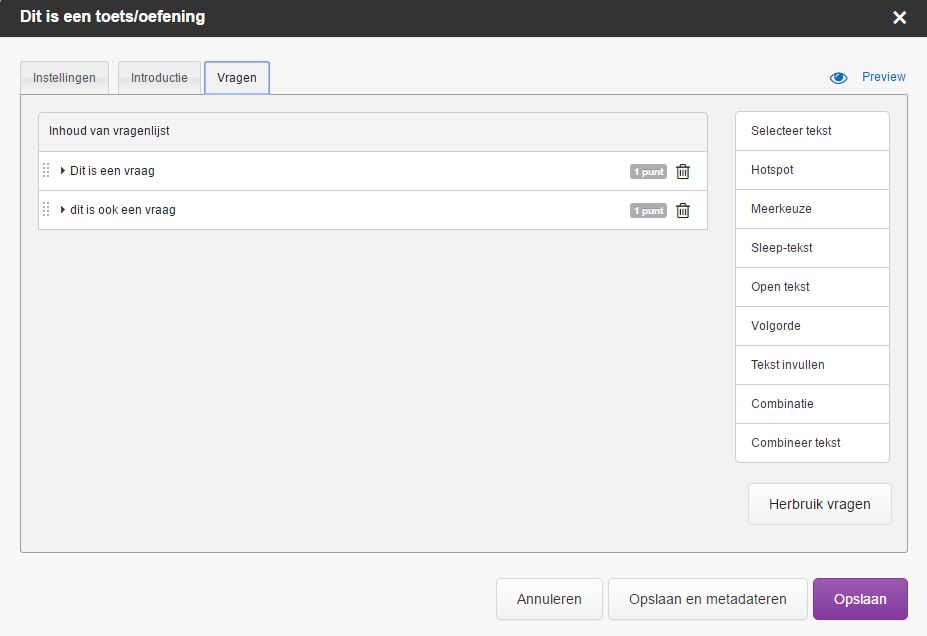The width and height of the screenshot is (927, 636).
Task: Add a Meerkeuze question
Action: coord(812,209)
